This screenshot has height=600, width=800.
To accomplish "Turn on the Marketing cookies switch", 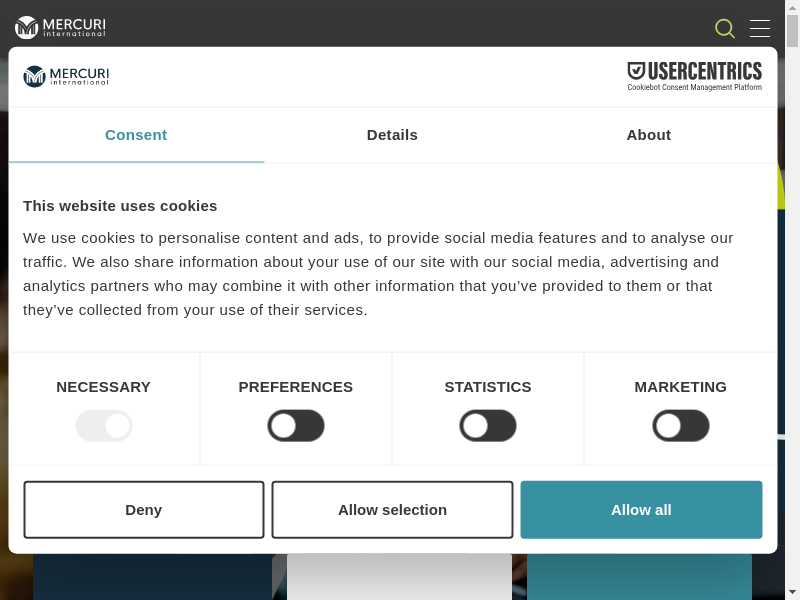I will pyautogui.click(x=681, y=426).
